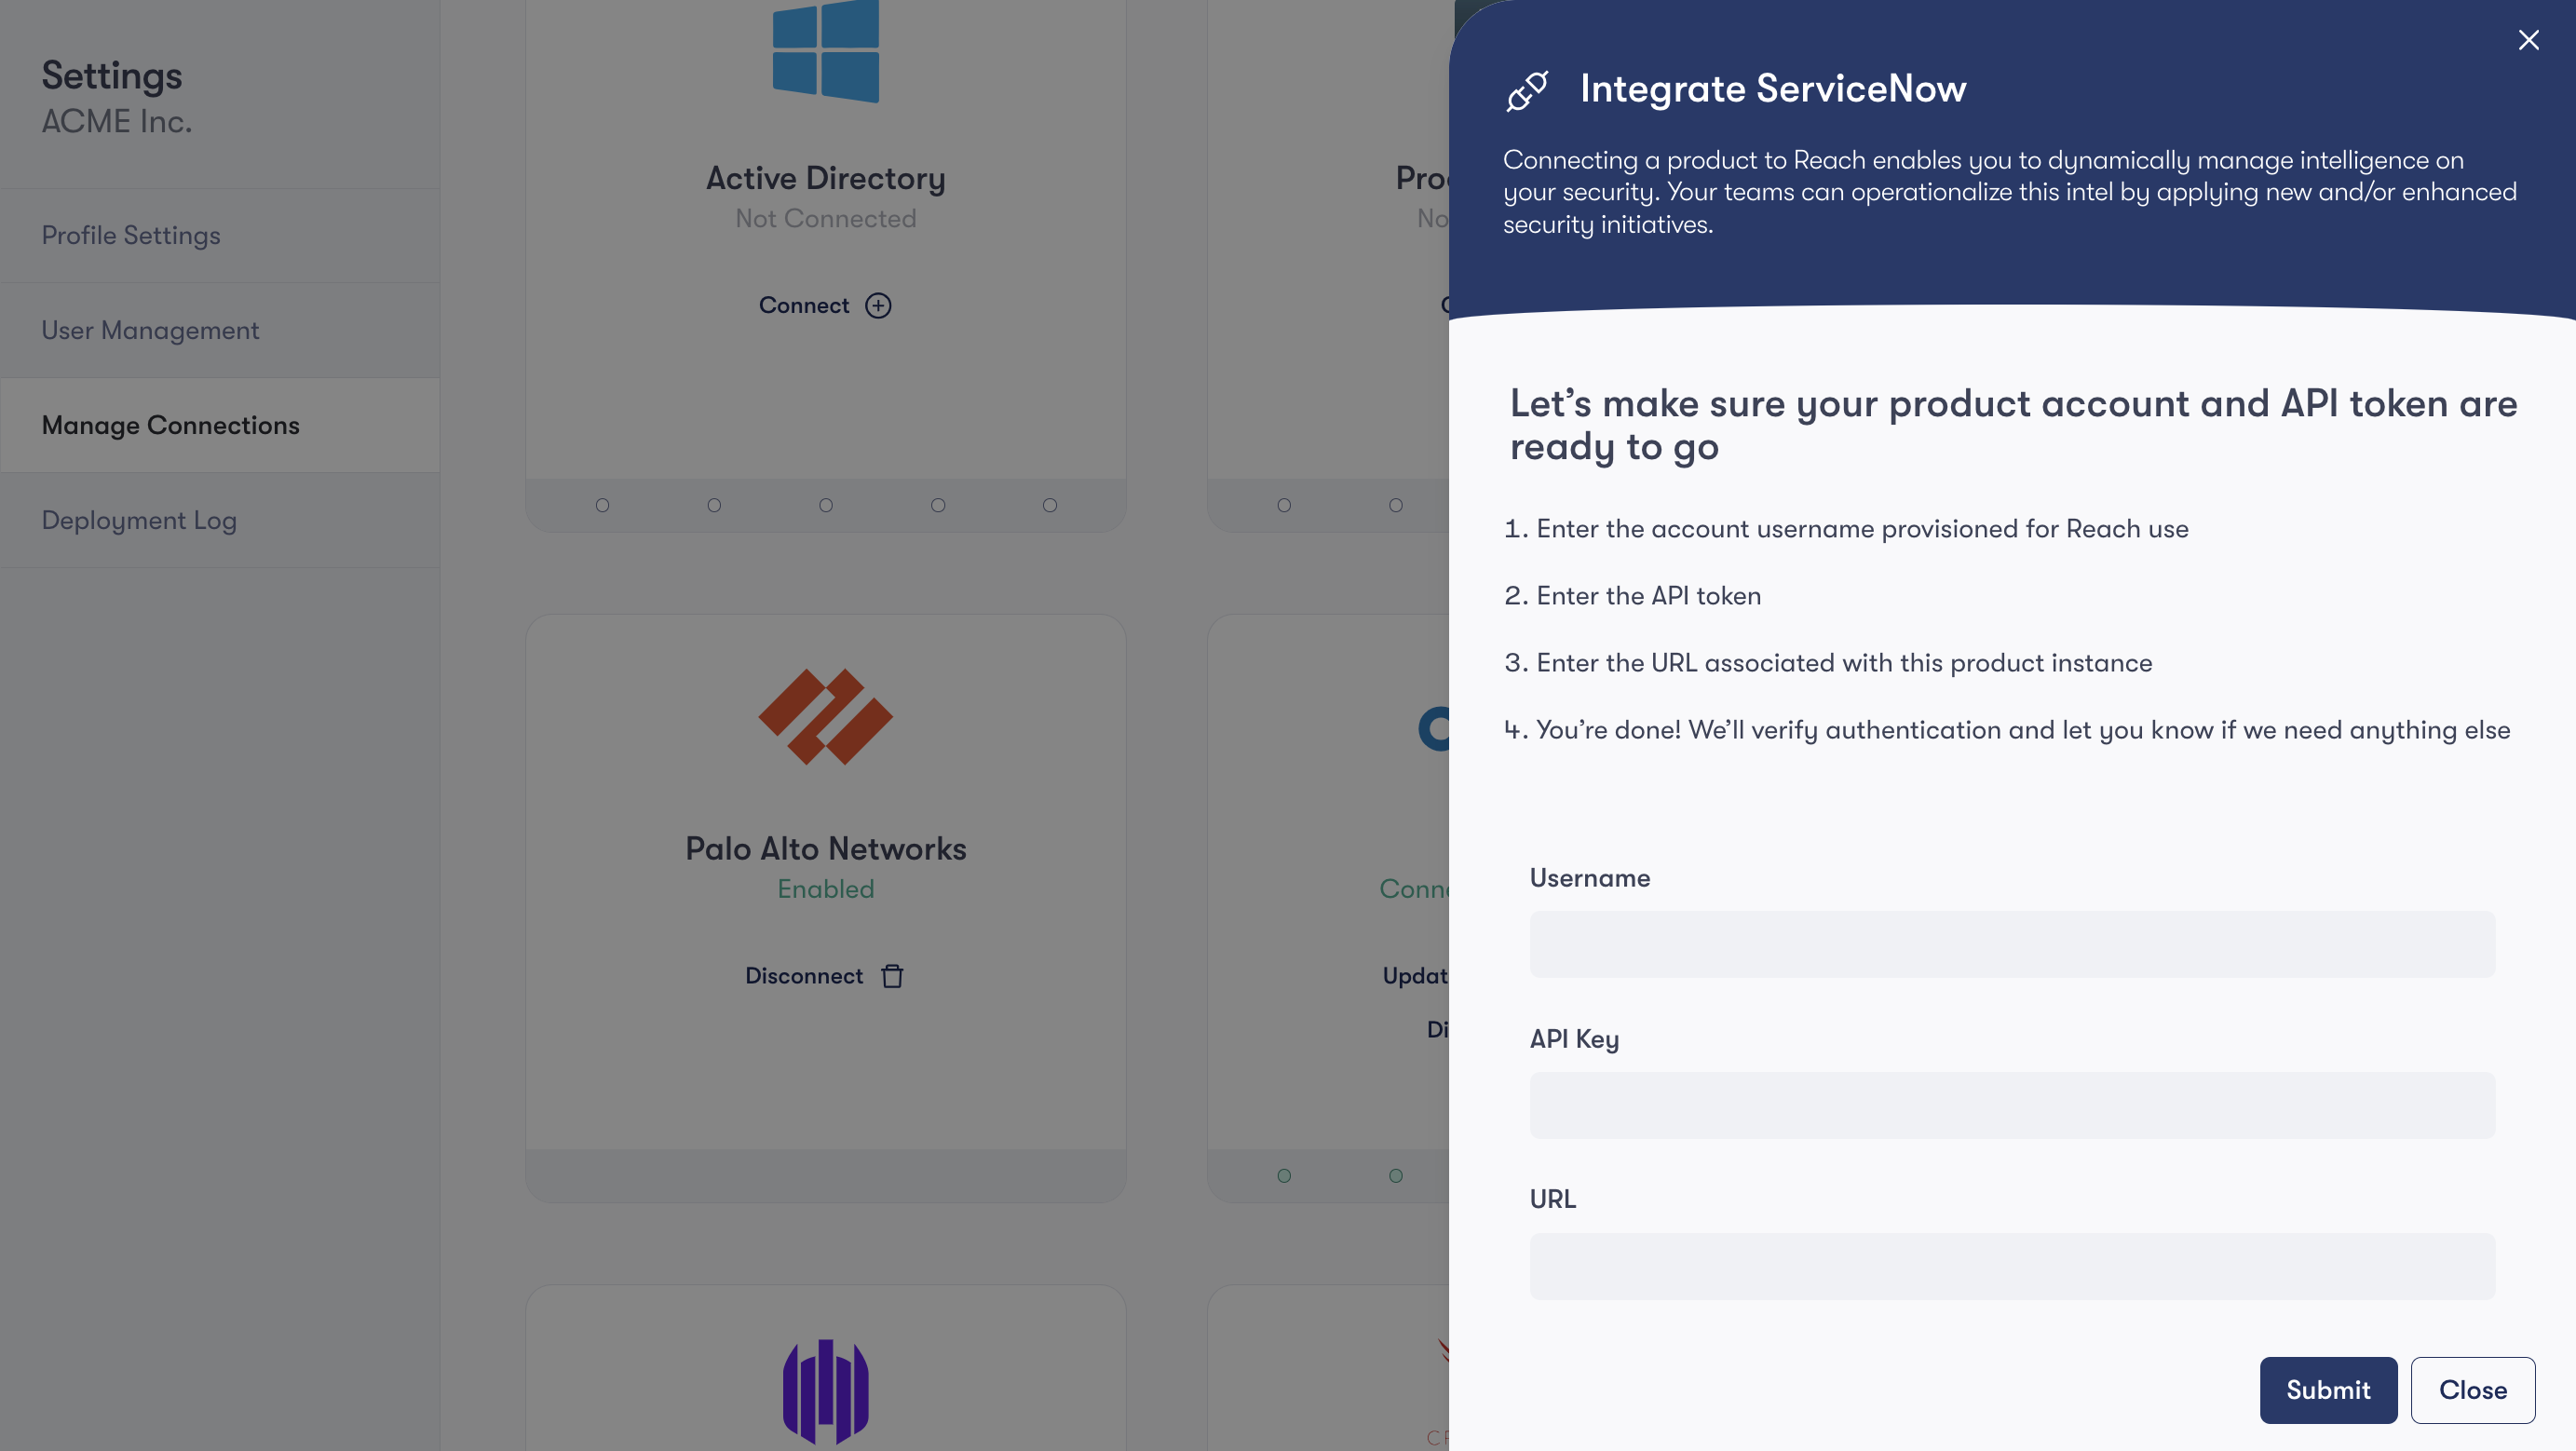Click the Close button in panel

(x=2472, y=1390)
